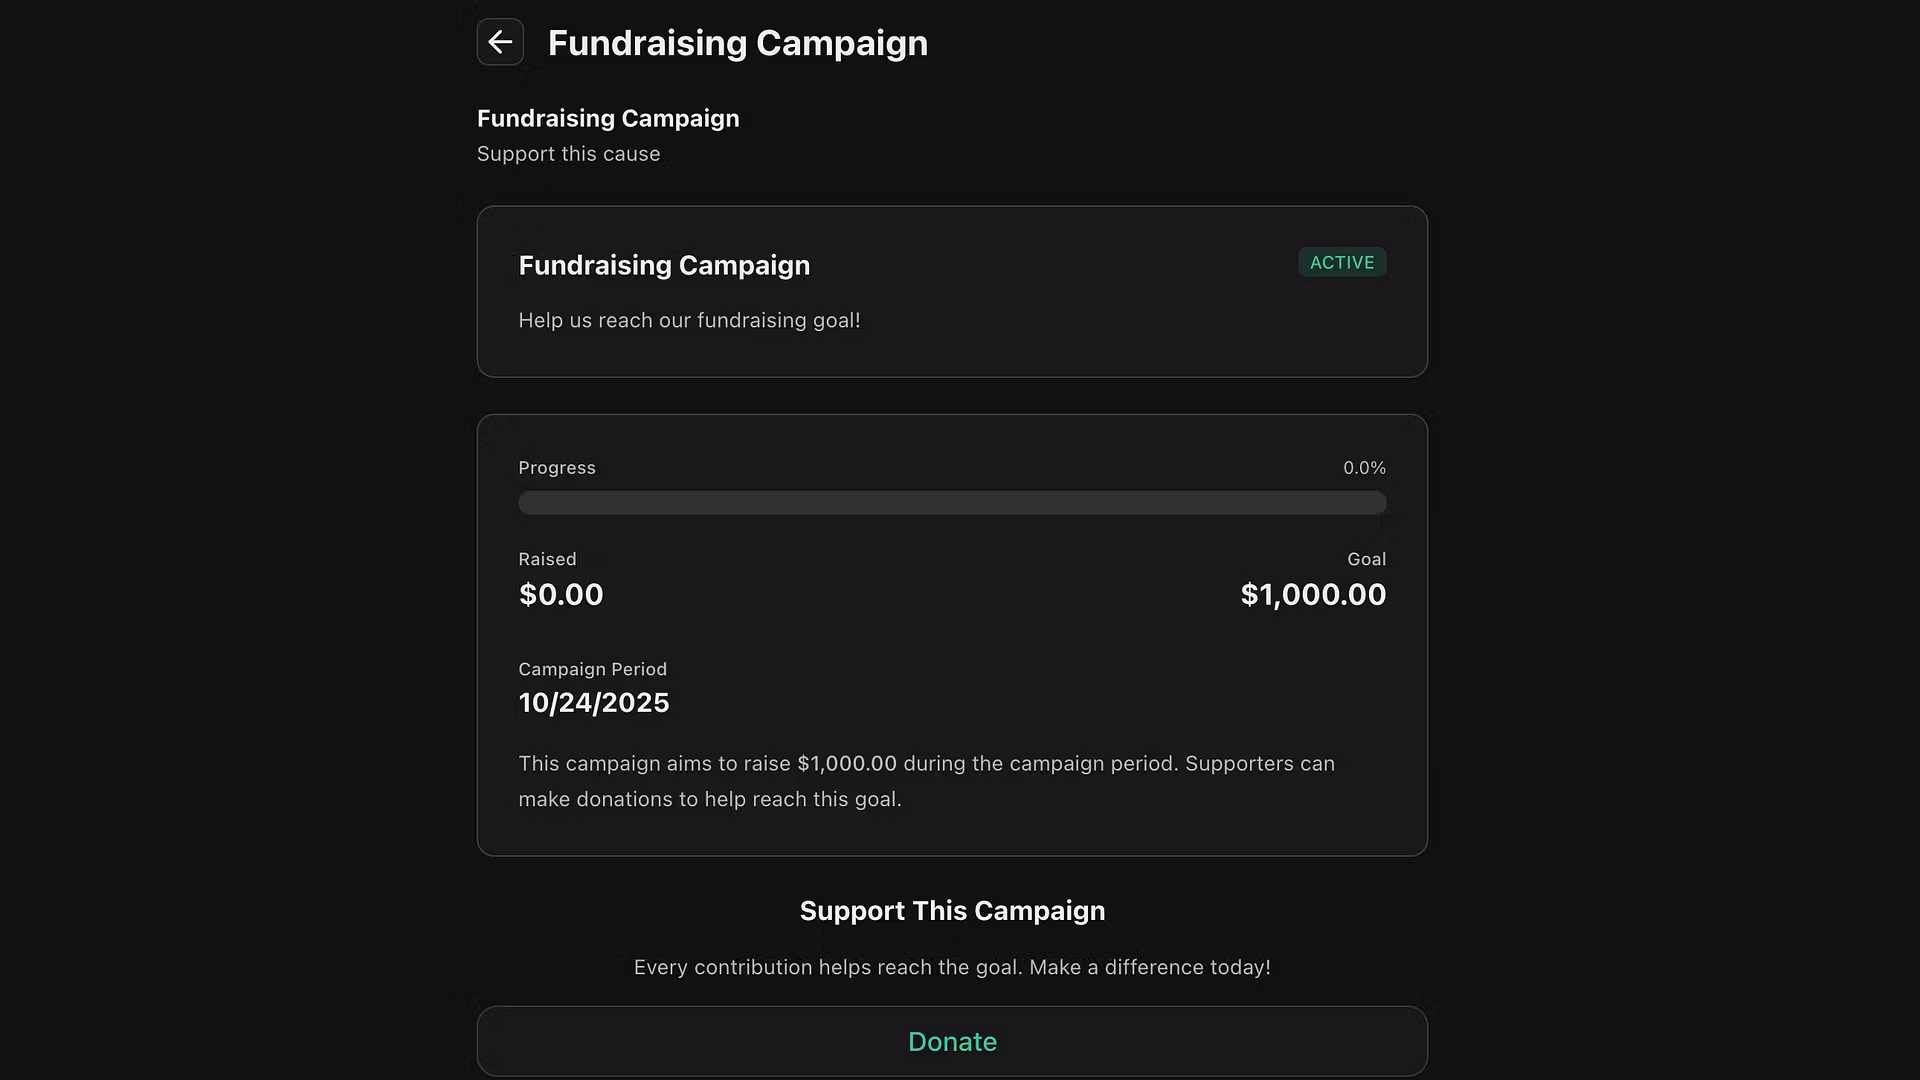Click the 'Goal' label
Image resolution: width=1920 pixels, height=1080 pixels.
tap(1365, 559)
